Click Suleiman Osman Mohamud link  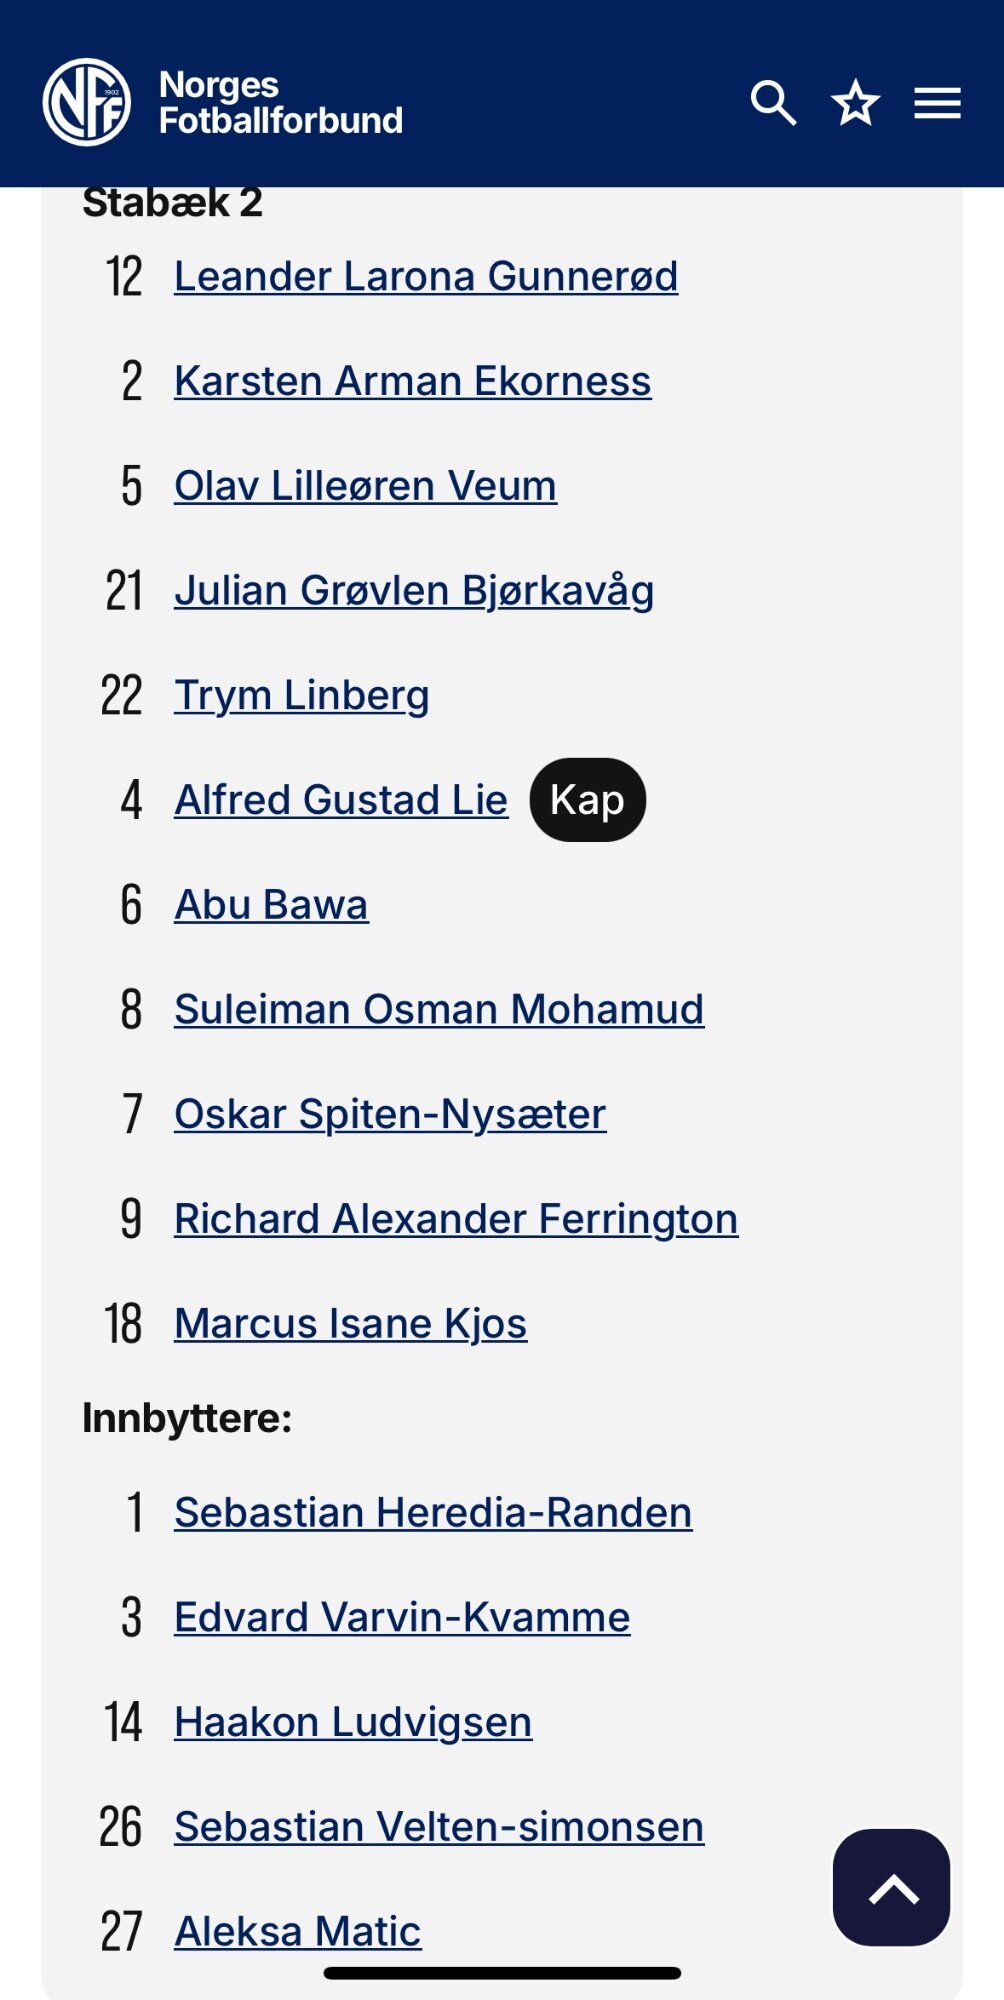(x=439, y=1009)
